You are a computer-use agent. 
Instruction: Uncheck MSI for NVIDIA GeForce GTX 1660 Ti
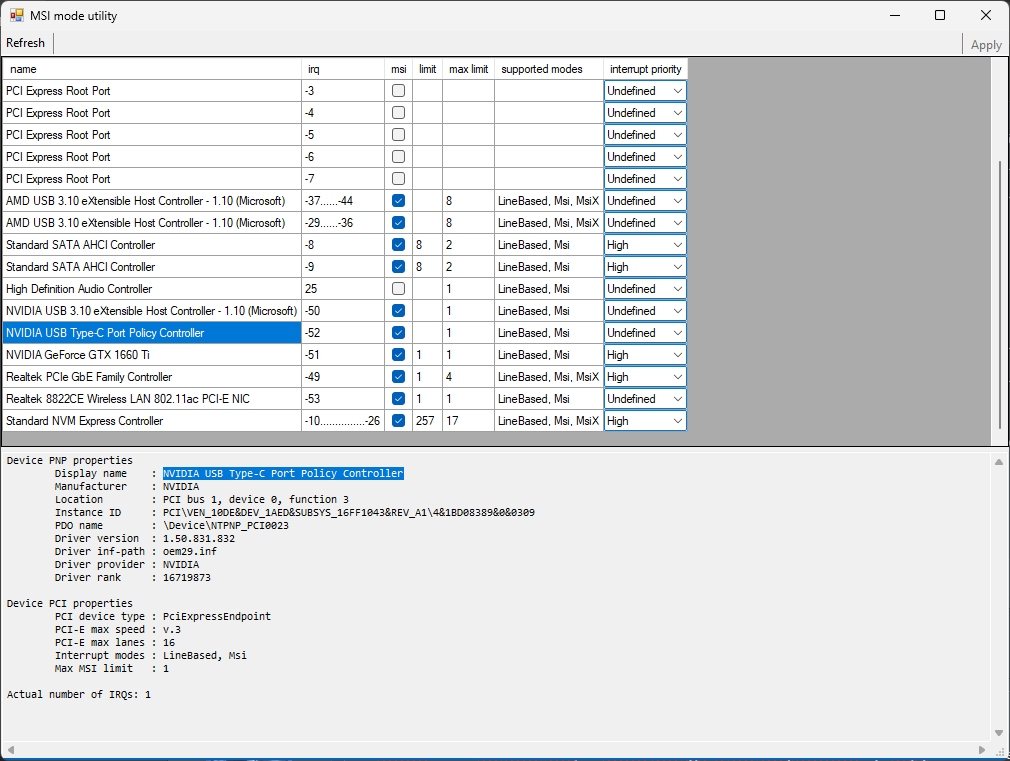point(399,355)
